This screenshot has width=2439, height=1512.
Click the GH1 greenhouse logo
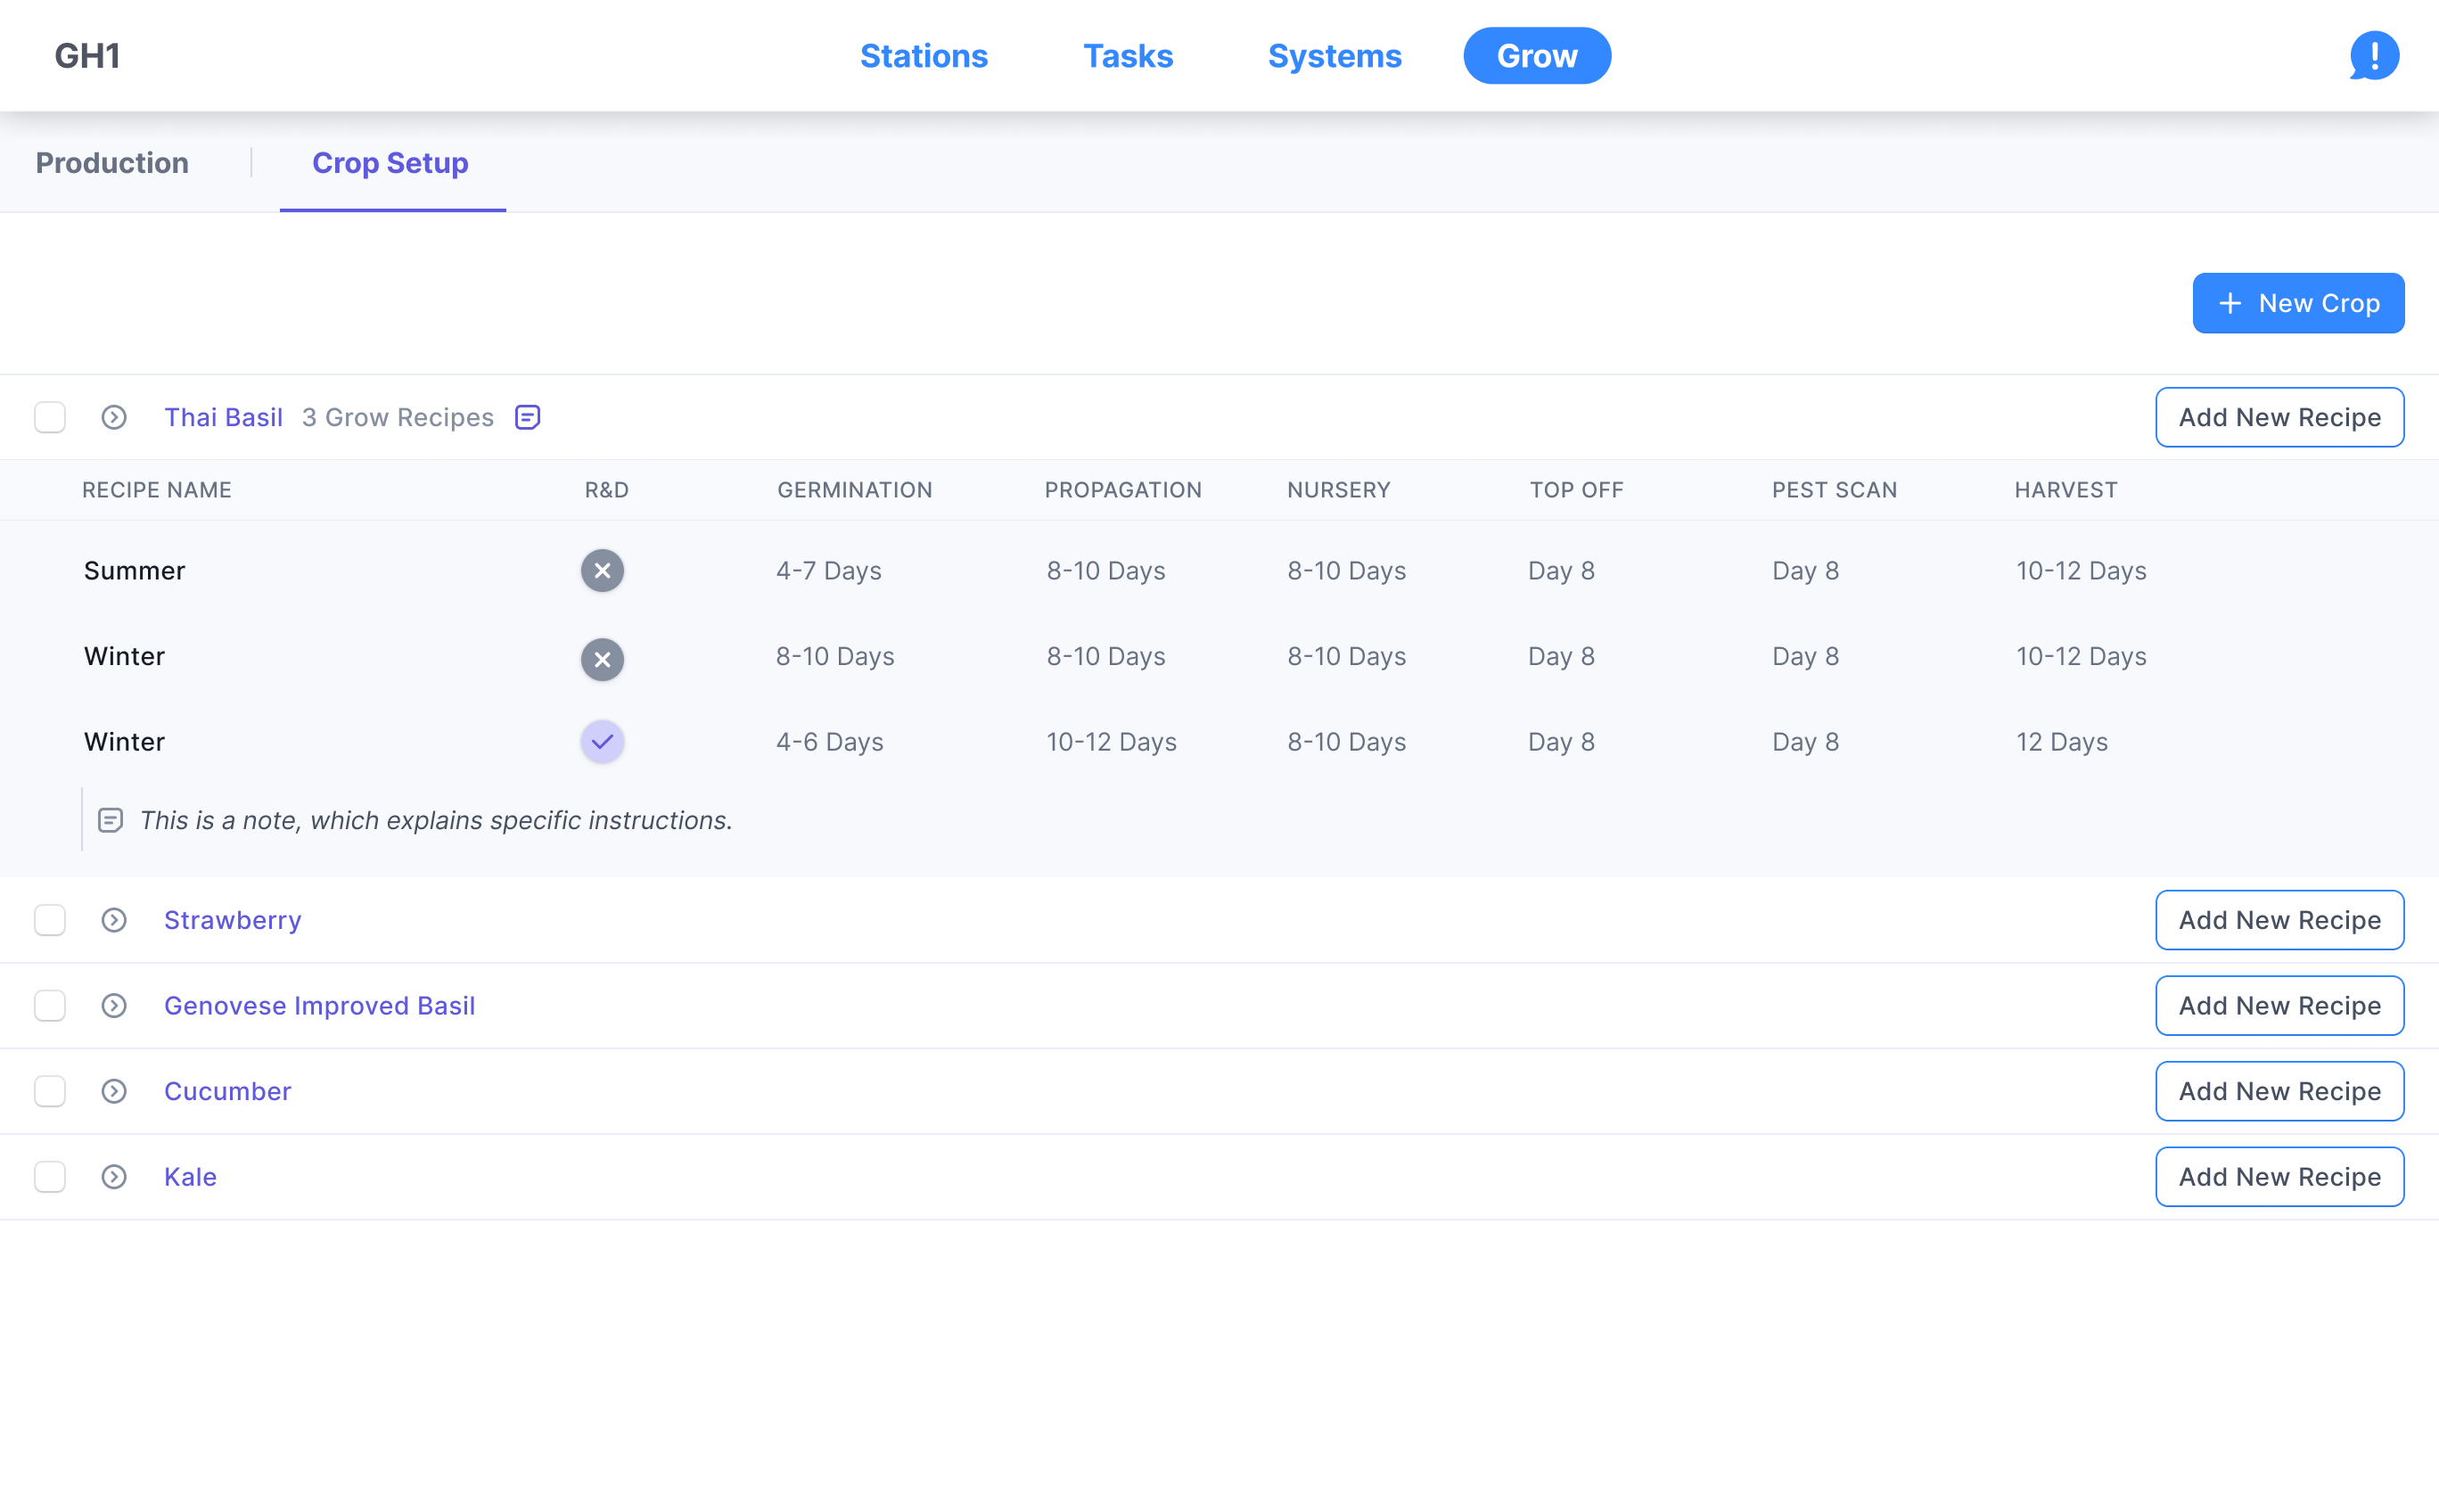[x=87, y=56]
